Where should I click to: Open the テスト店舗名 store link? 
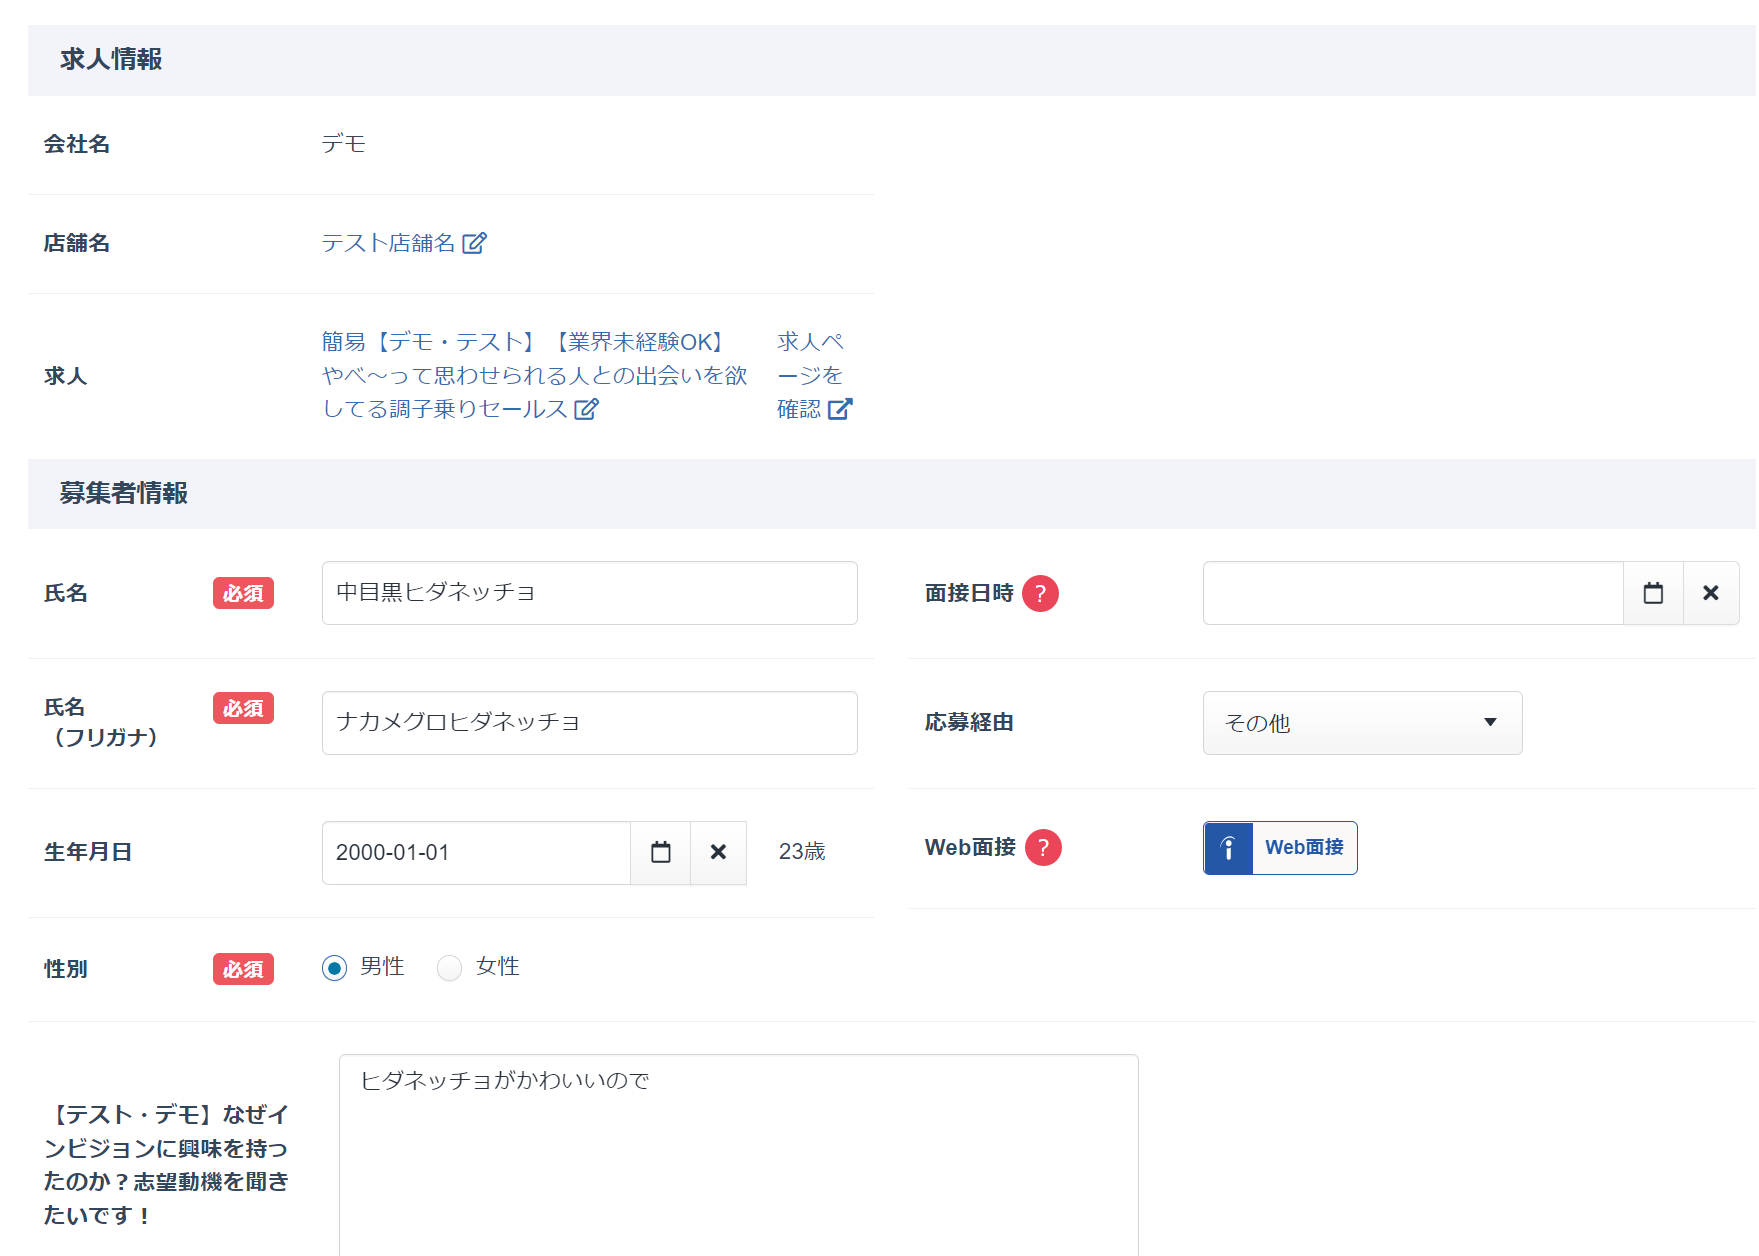click(x=388, y=243)
